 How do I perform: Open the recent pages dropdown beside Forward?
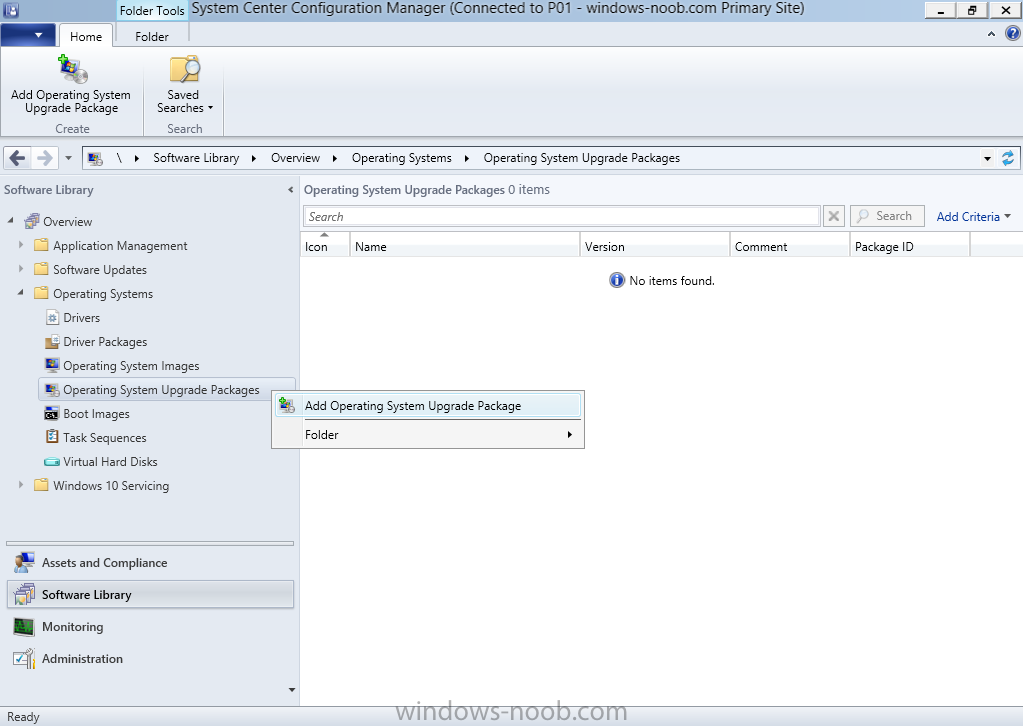click(69, 158)
